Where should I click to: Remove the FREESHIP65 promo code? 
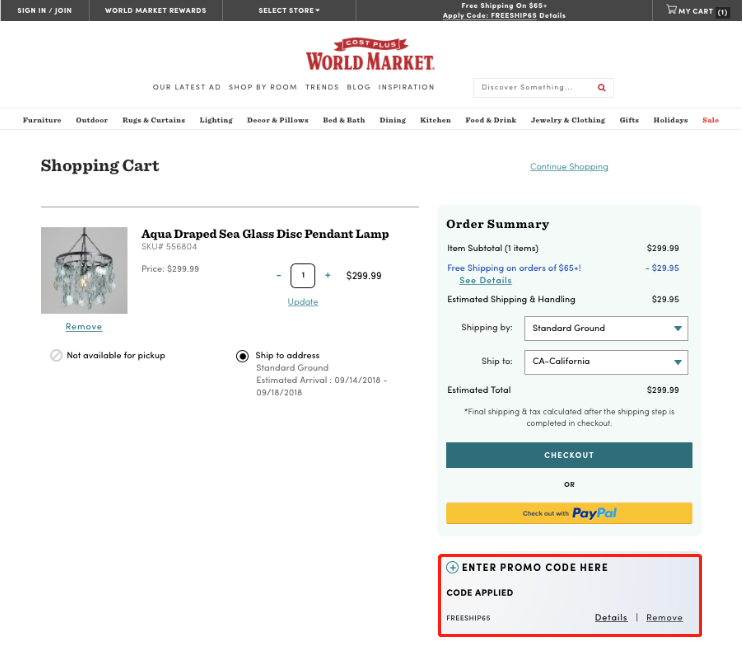tap(664, 617)
